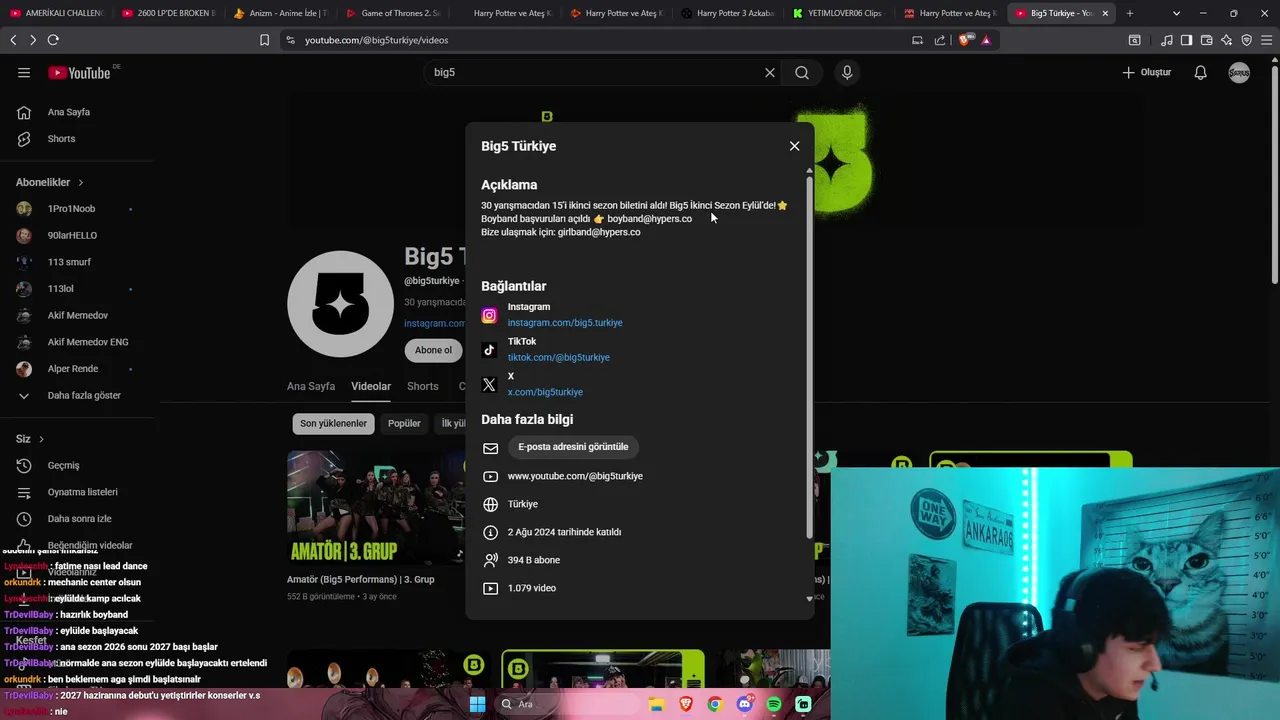Click the envelope email icon
1280x720 pixels.
coord(490,448)
